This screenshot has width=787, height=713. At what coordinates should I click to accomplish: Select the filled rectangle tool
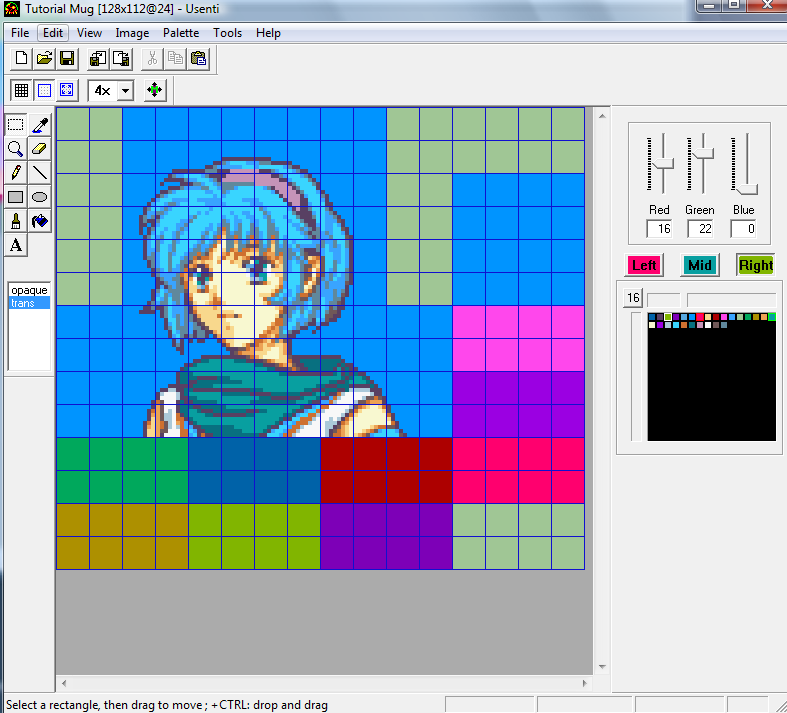tap(16, 197)
